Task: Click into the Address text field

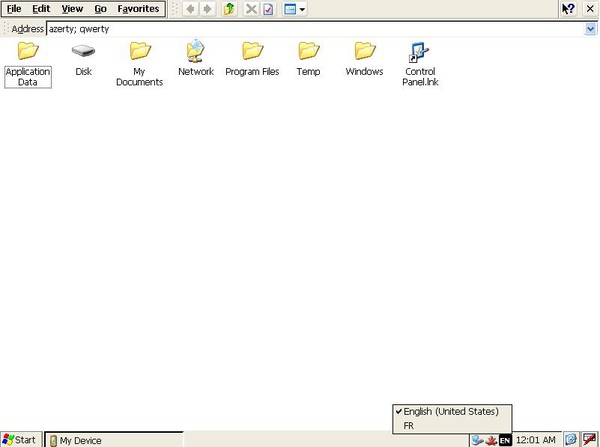Action: tap(300, 29)
